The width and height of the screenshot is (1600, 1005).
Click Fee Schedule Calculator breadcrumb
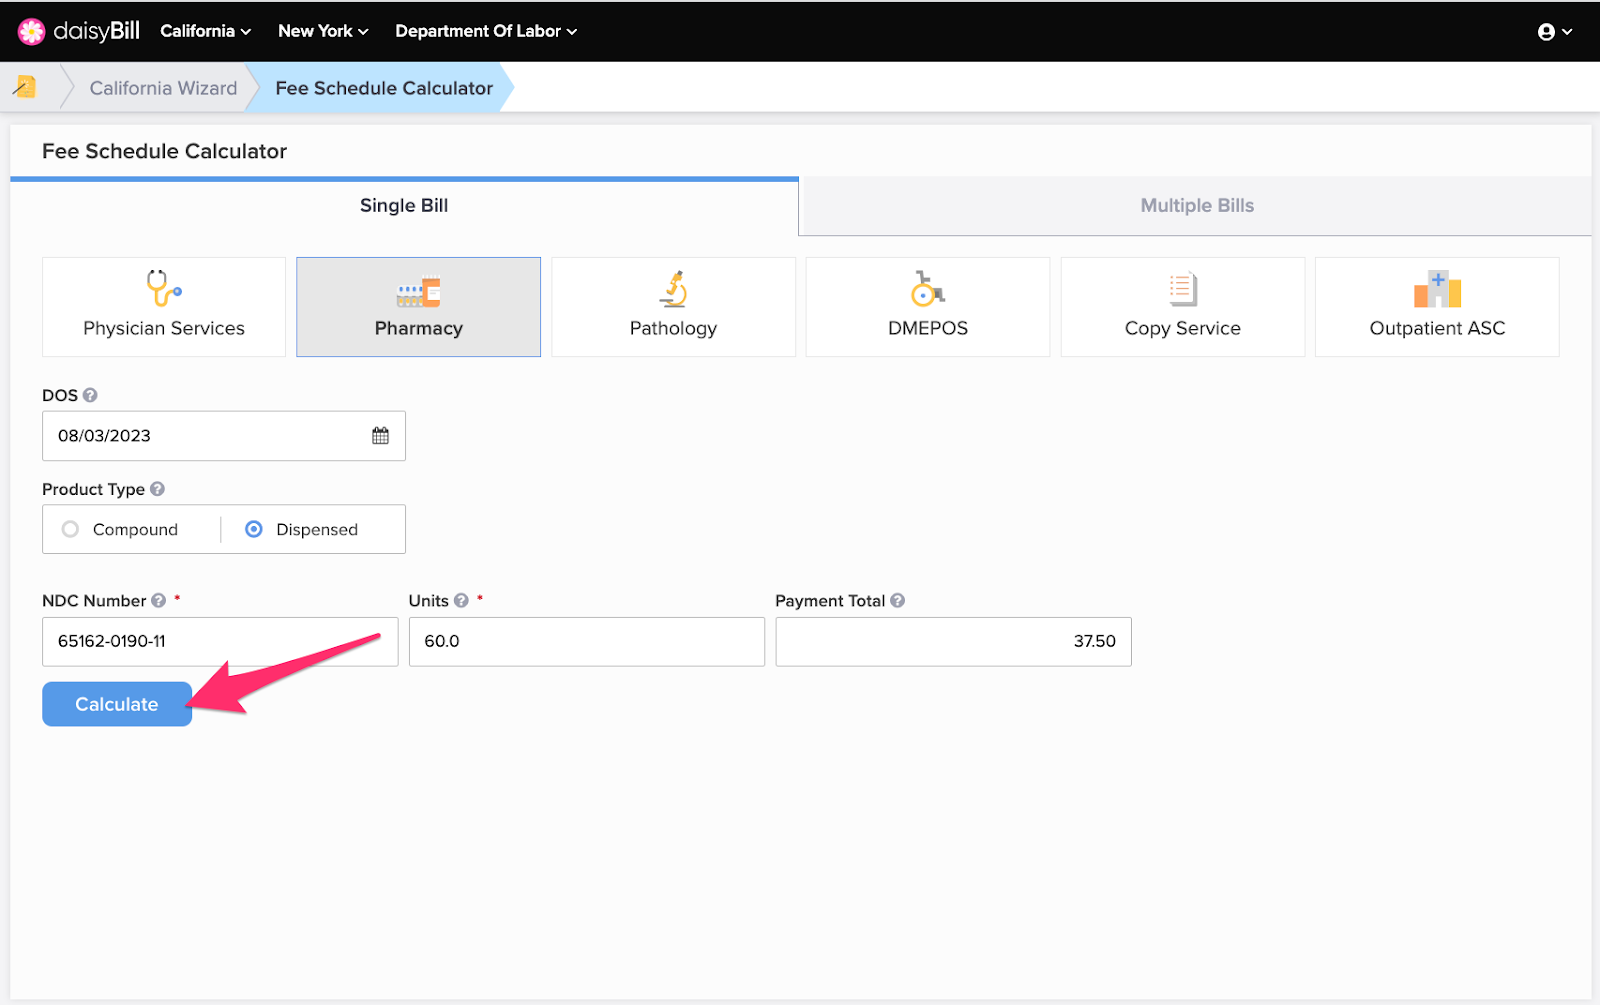pos(384,88)
